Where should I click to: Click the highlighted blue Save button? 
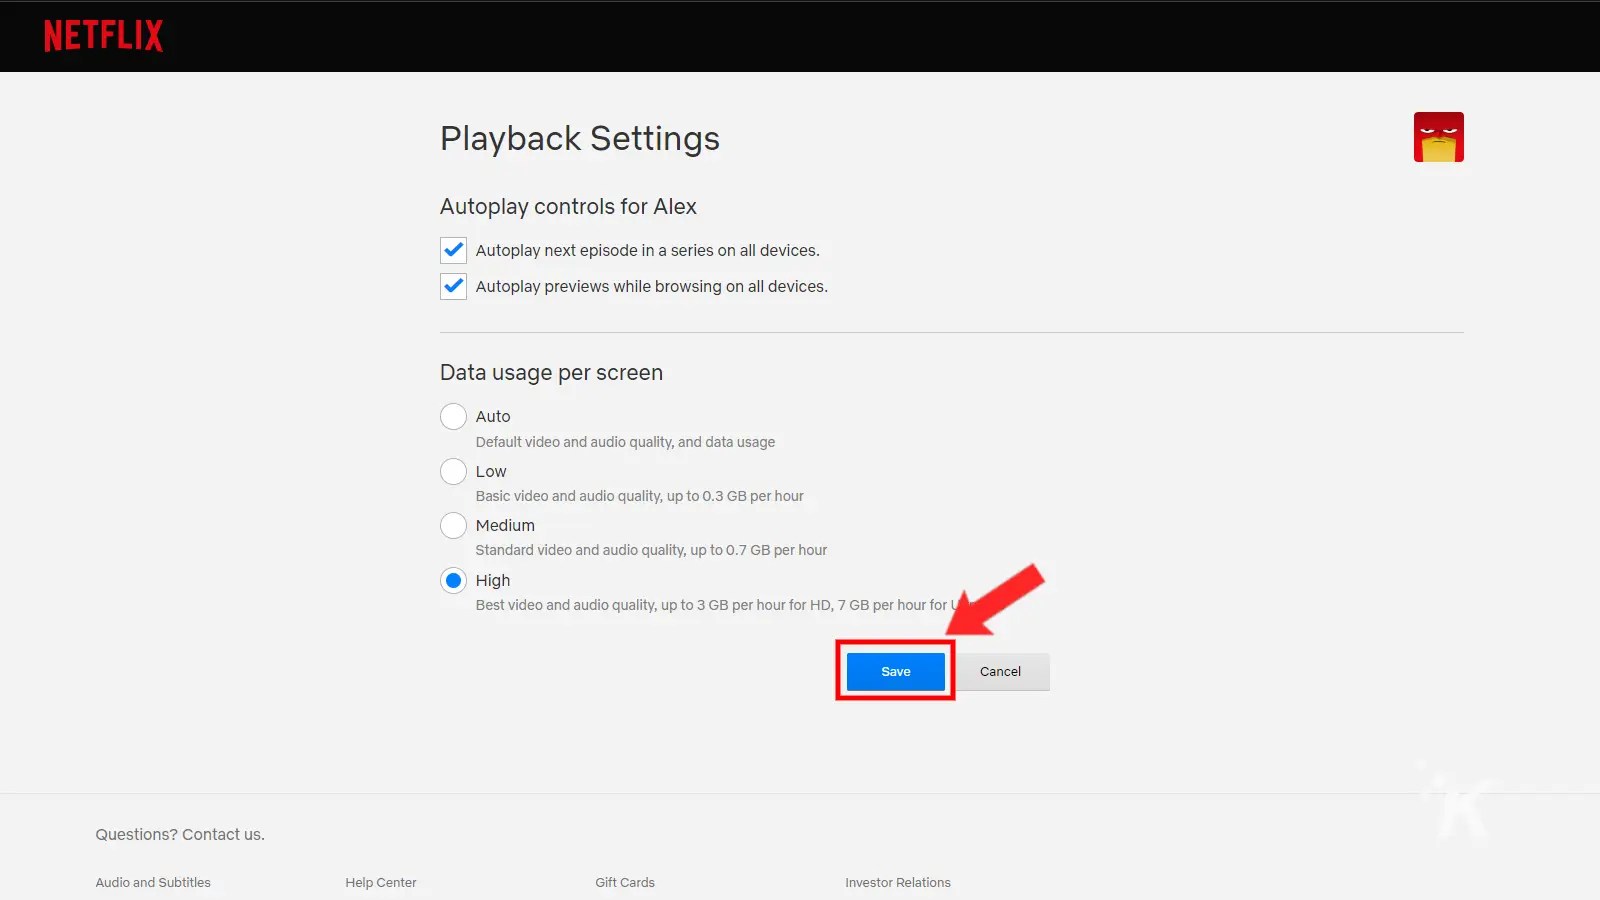894,671
